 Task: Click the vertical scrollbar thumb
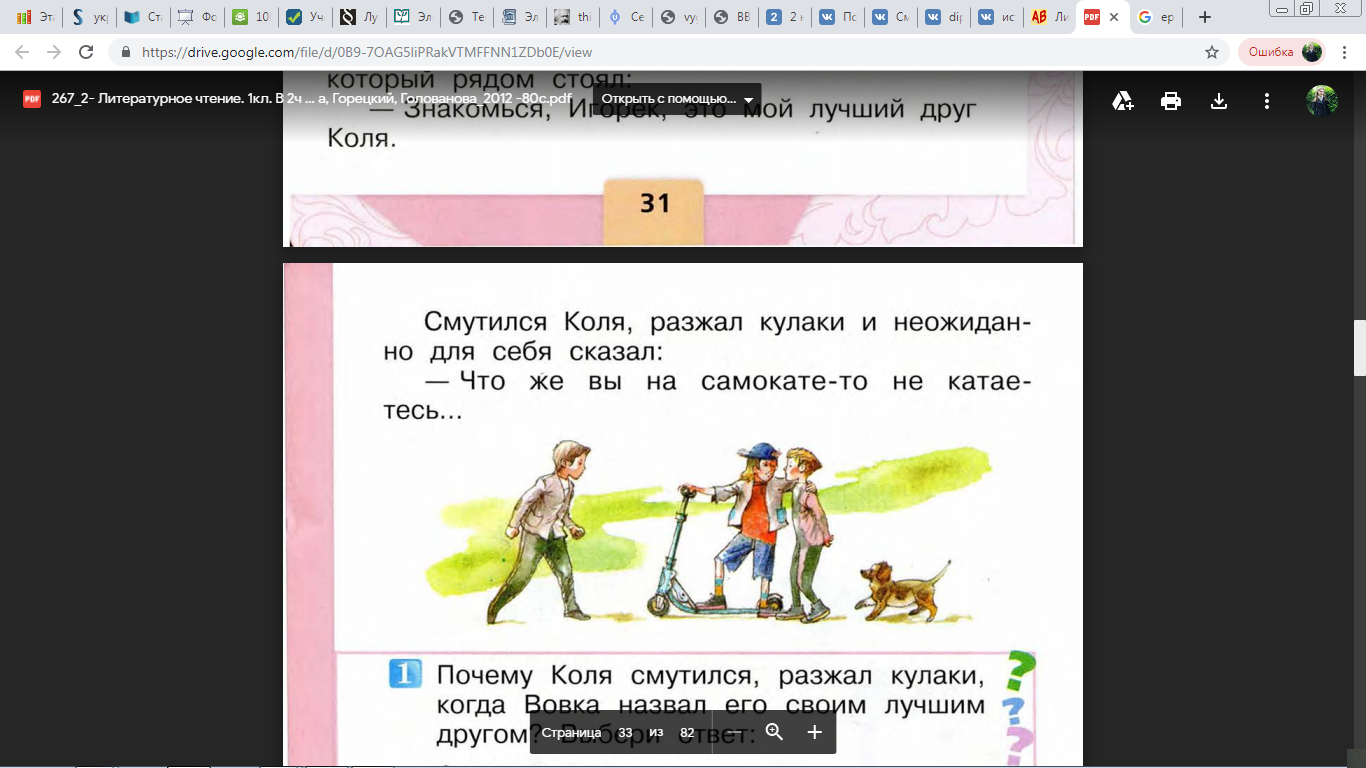pos(1359,348)
